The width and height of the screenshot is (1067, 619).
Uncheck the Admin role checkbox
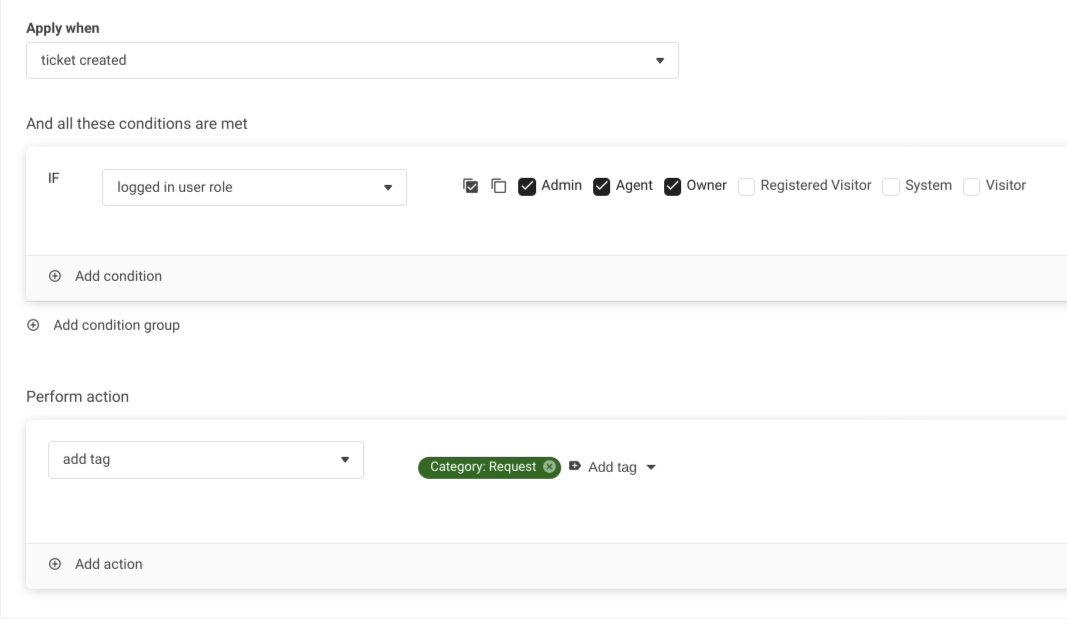point(526,186)
